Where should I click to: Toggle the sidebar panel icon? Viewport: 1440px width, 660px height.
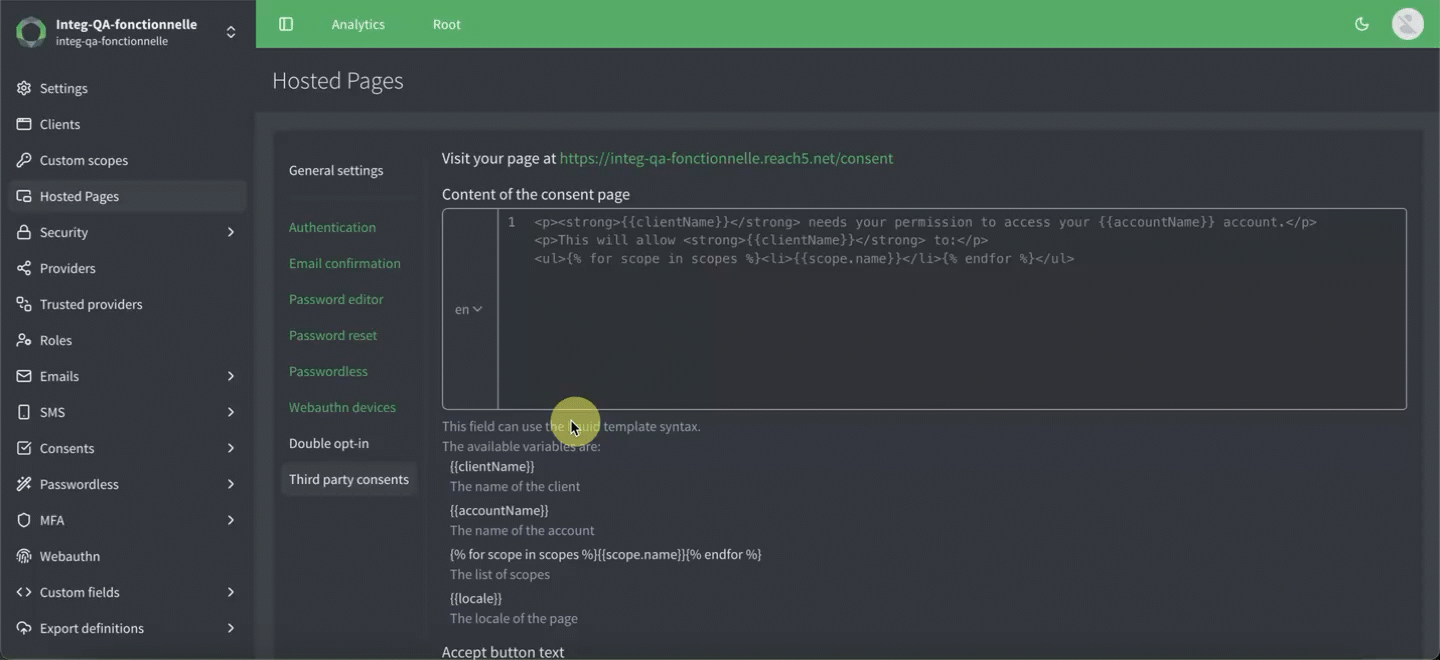tap(286, 24)
